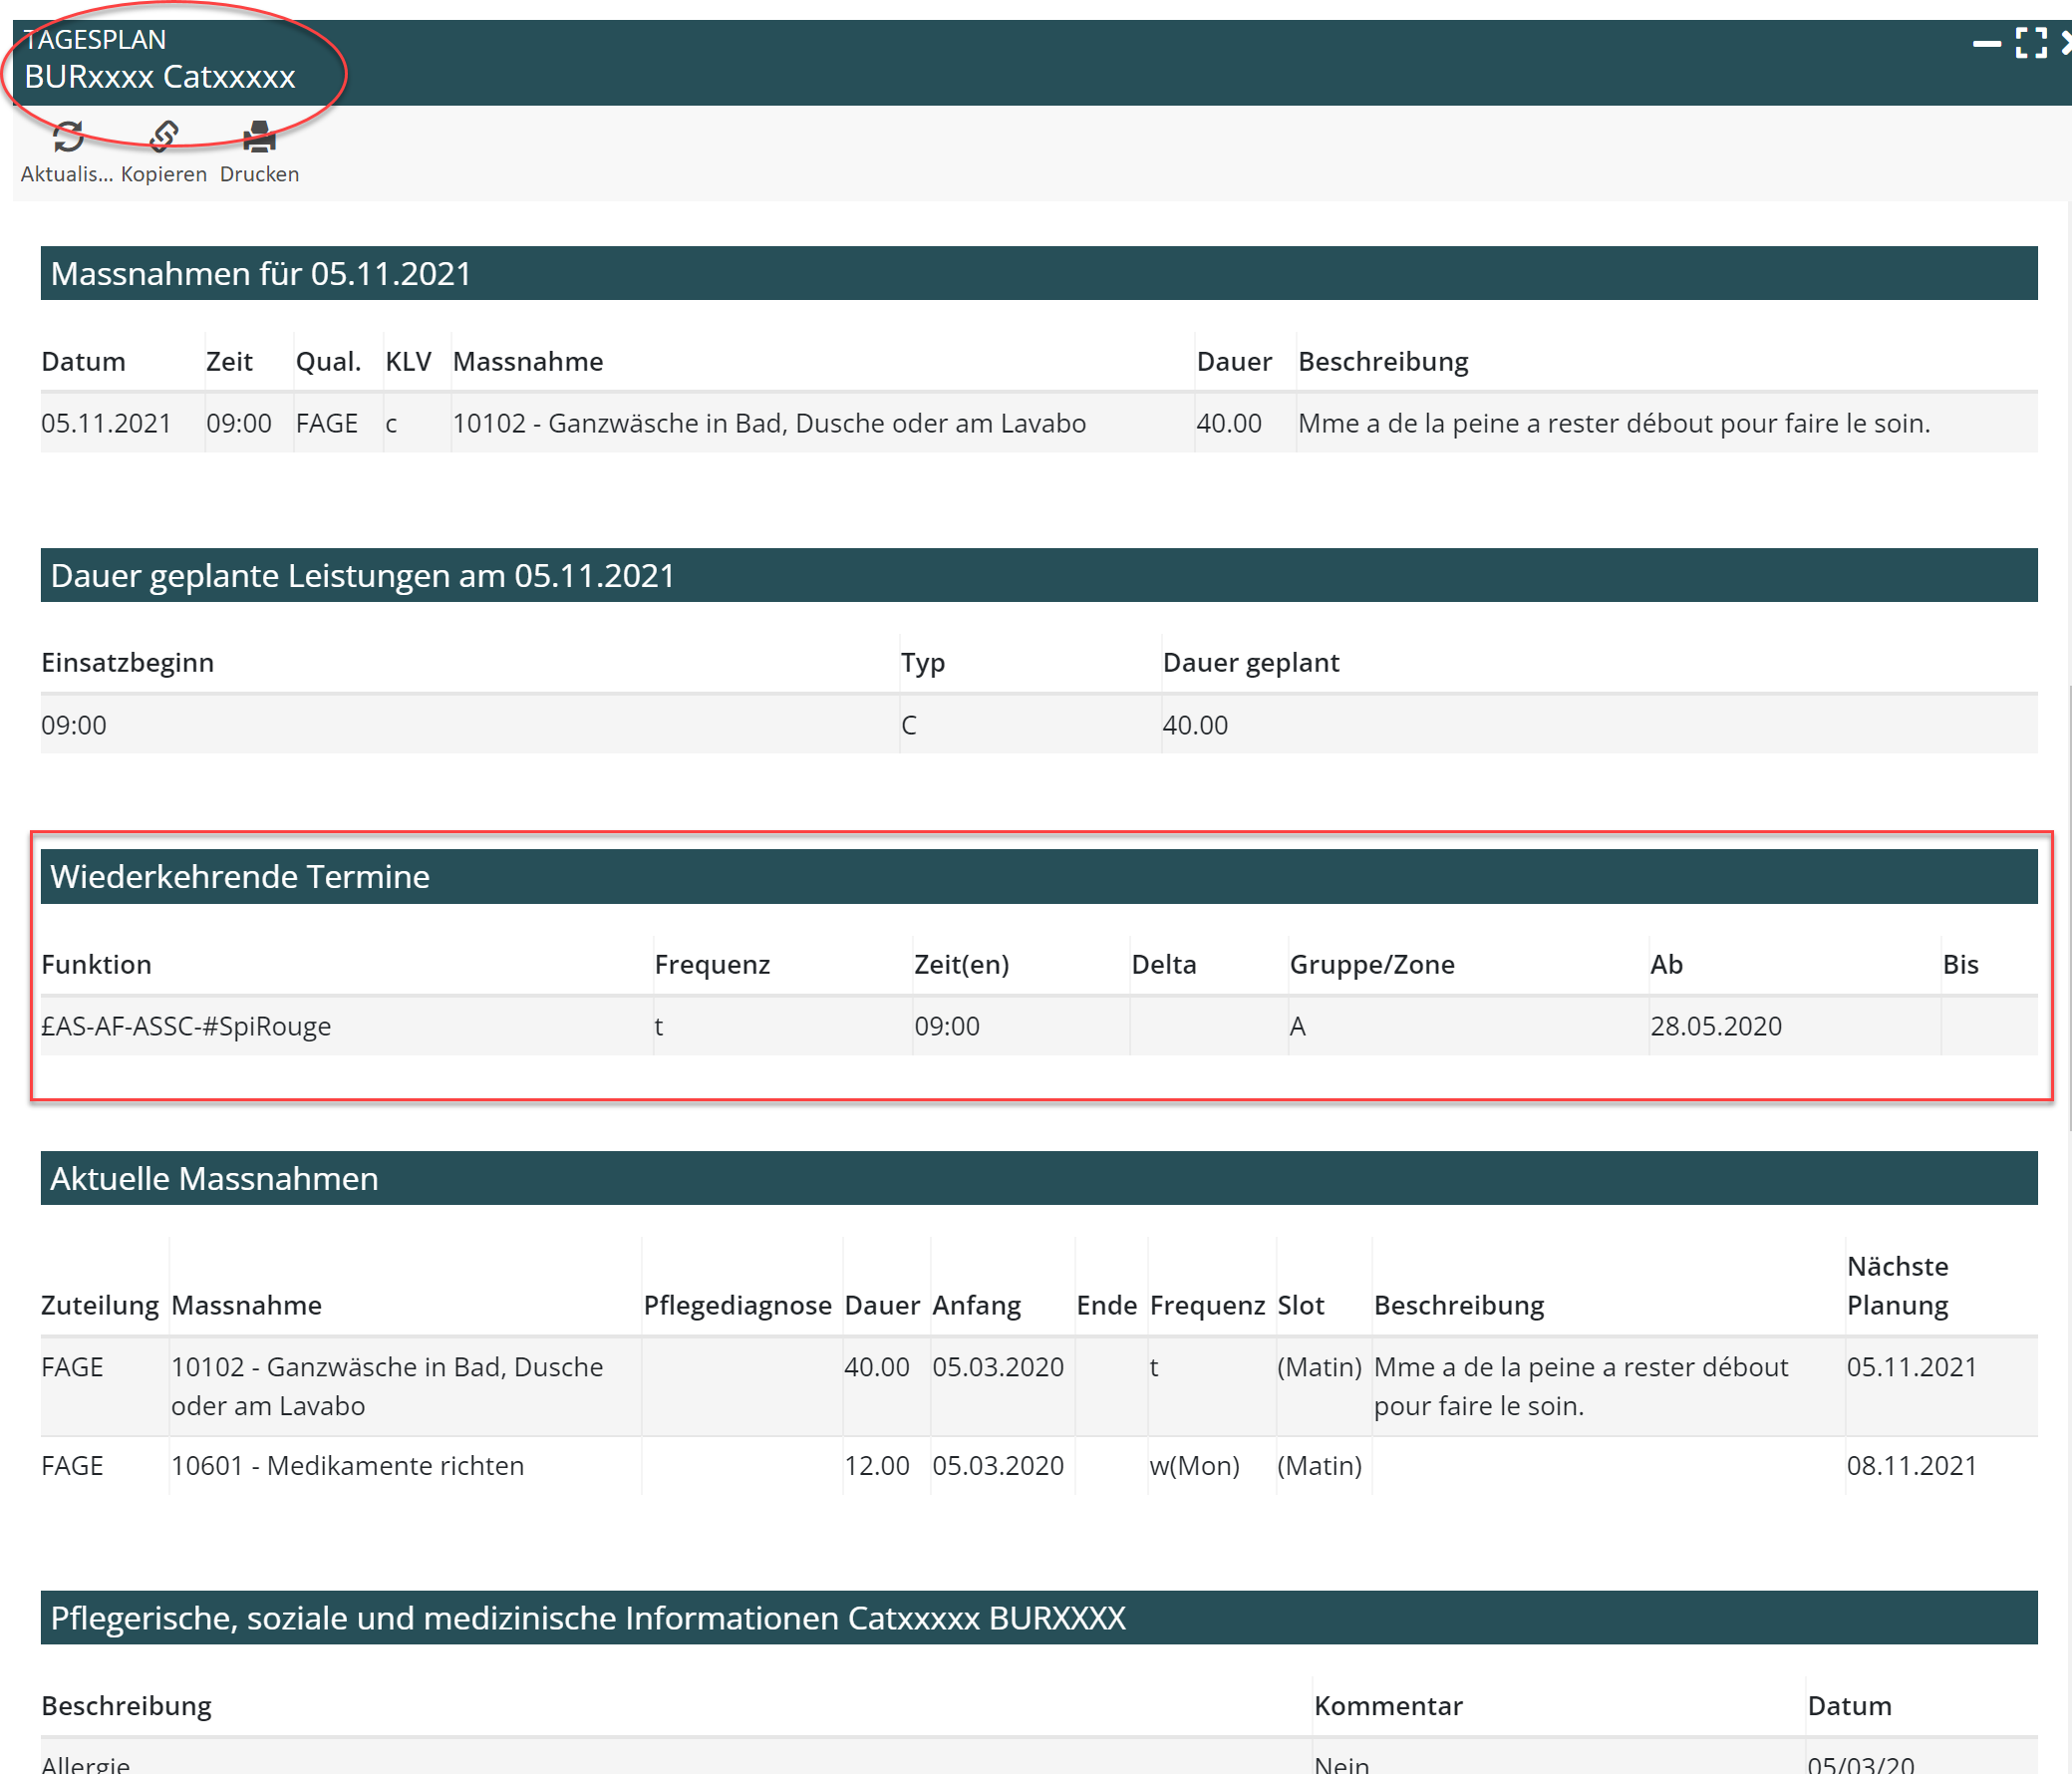Screen dimensions: 2072x1774
Task: Select the 10102 Ganzwäsche row in Massnahmen
Action: (768, 423)
